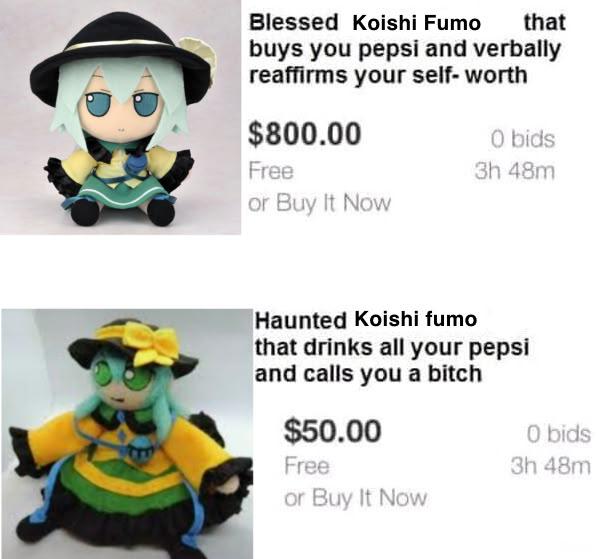The image size is (597, 559).
Task: Click the Free shipping label under $800.00
Action: pyautogui.click(x=271, y=171)
